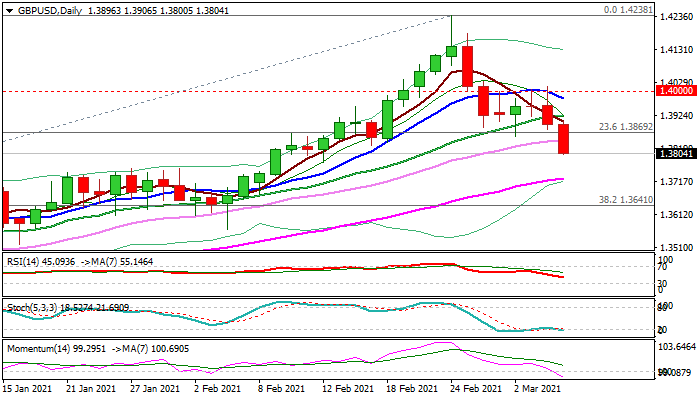Select the 1.37170 price axis label
700x400 pixels.
point(676,181)
